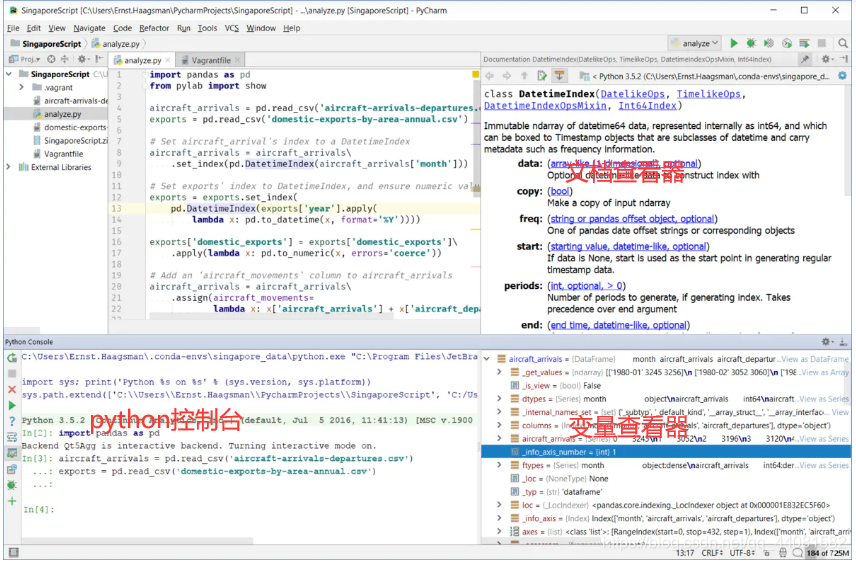Click the pin icon in Documentation panel header
Viewport: 856px width, 561px height.
805,59
